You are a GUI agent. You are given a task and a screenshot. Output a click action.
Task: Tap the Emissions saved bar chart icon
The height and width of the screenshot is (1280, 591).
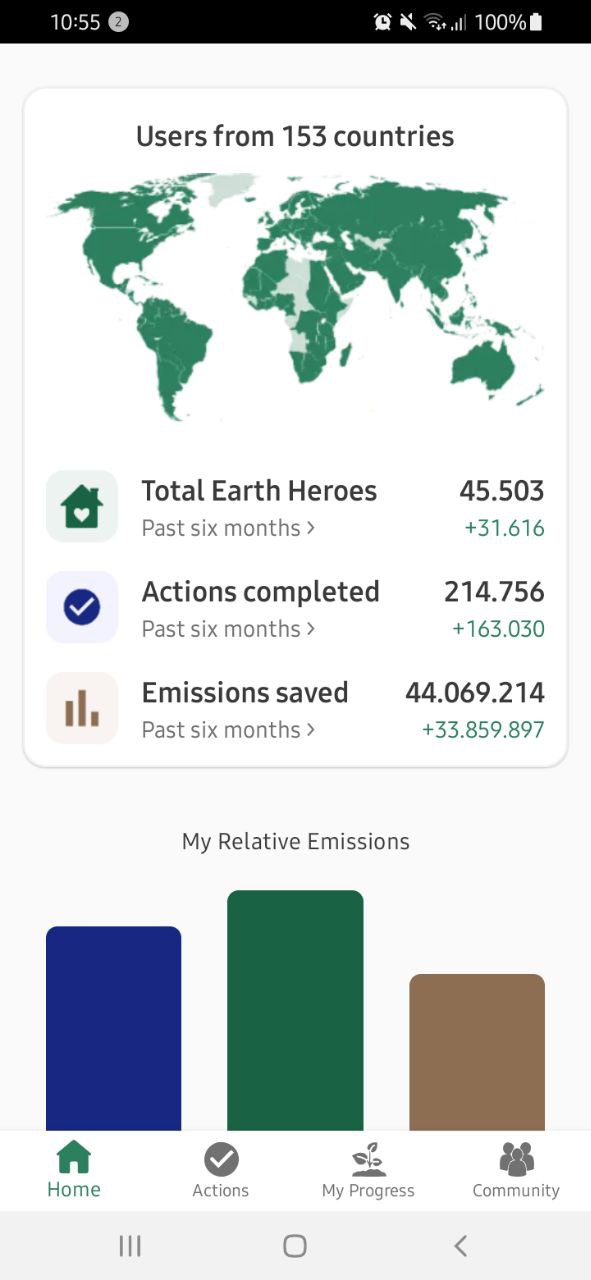82,708
